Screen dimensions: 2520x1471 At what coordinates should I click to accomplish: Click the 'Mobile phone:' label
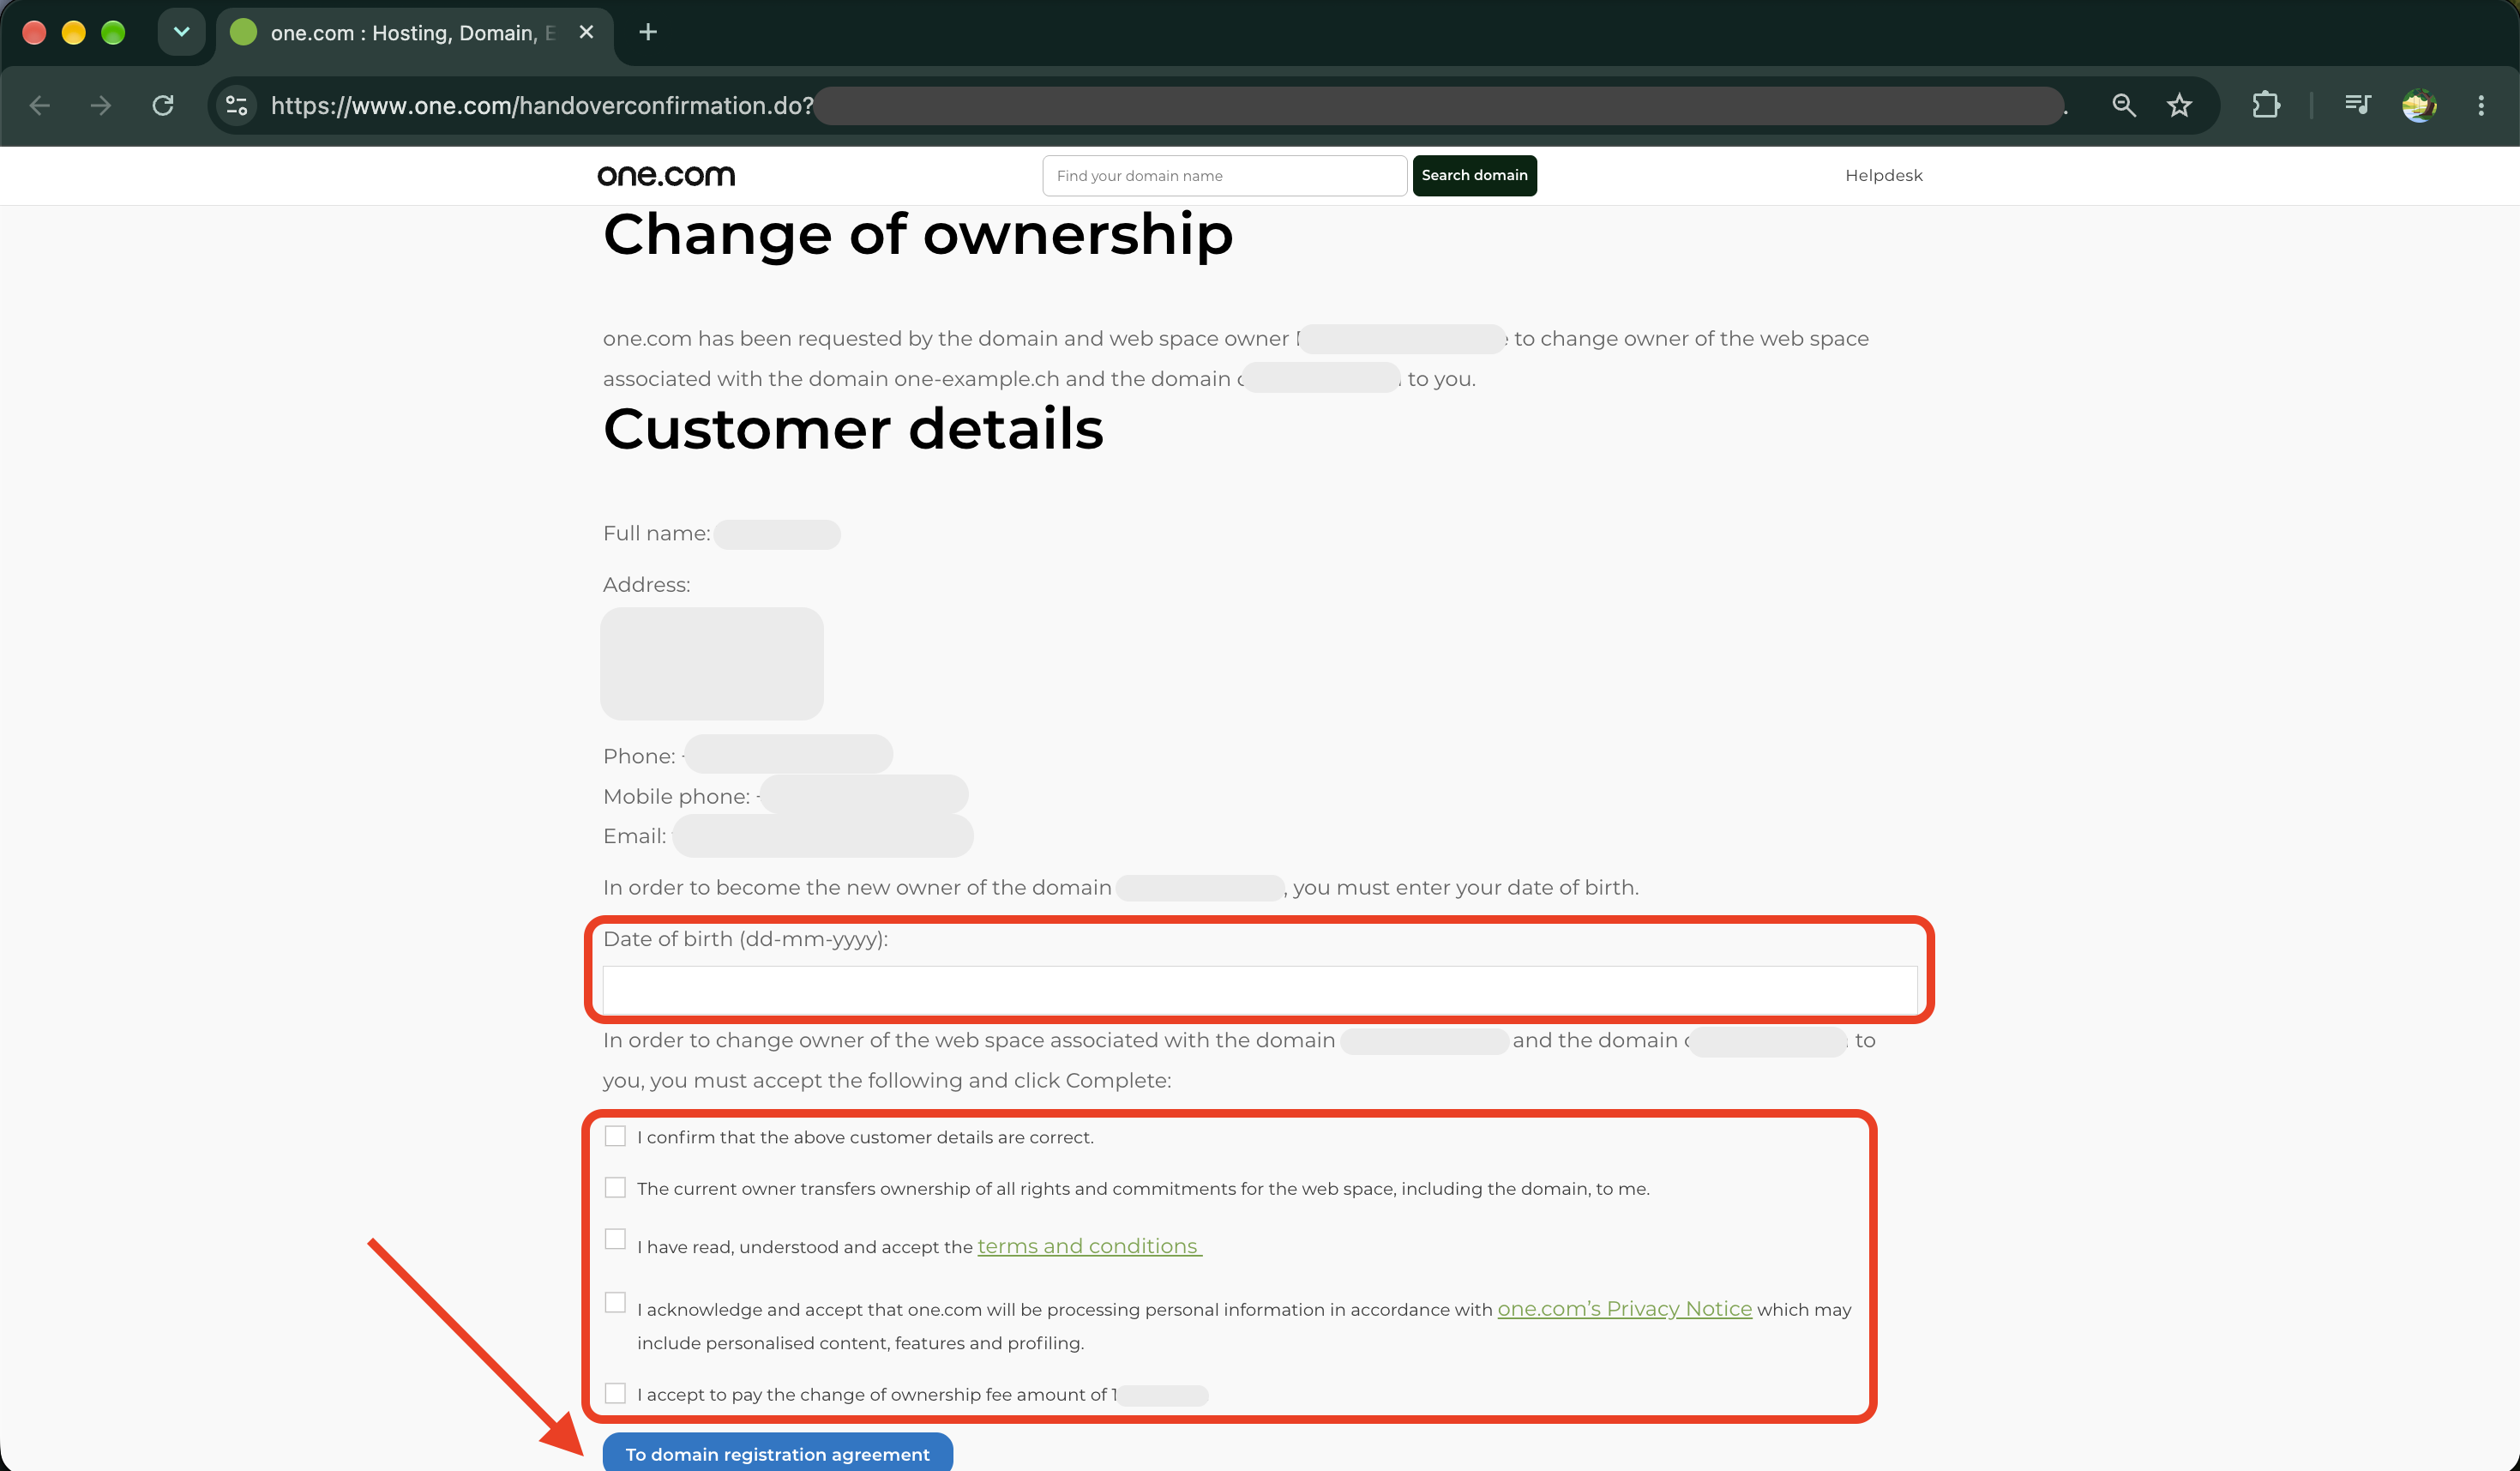676,796
